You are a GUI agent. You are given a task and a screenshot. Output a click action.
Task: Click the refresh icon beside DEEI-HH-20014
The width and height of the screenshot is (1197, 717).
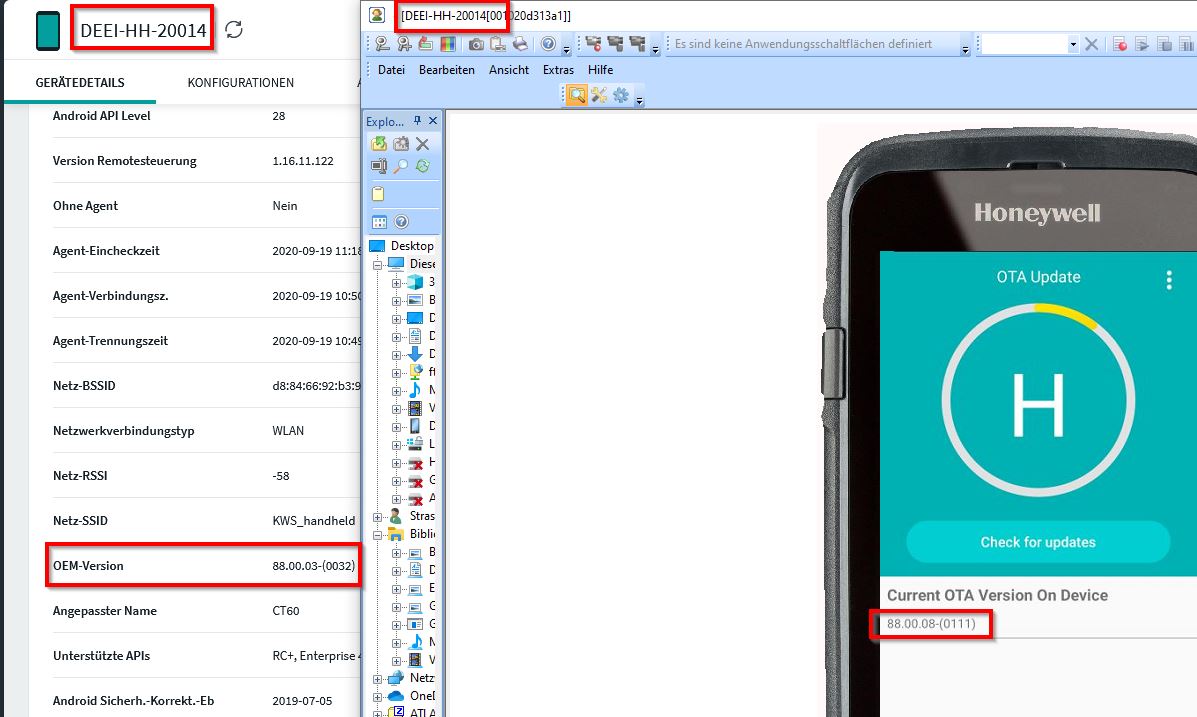coord(234,30)
